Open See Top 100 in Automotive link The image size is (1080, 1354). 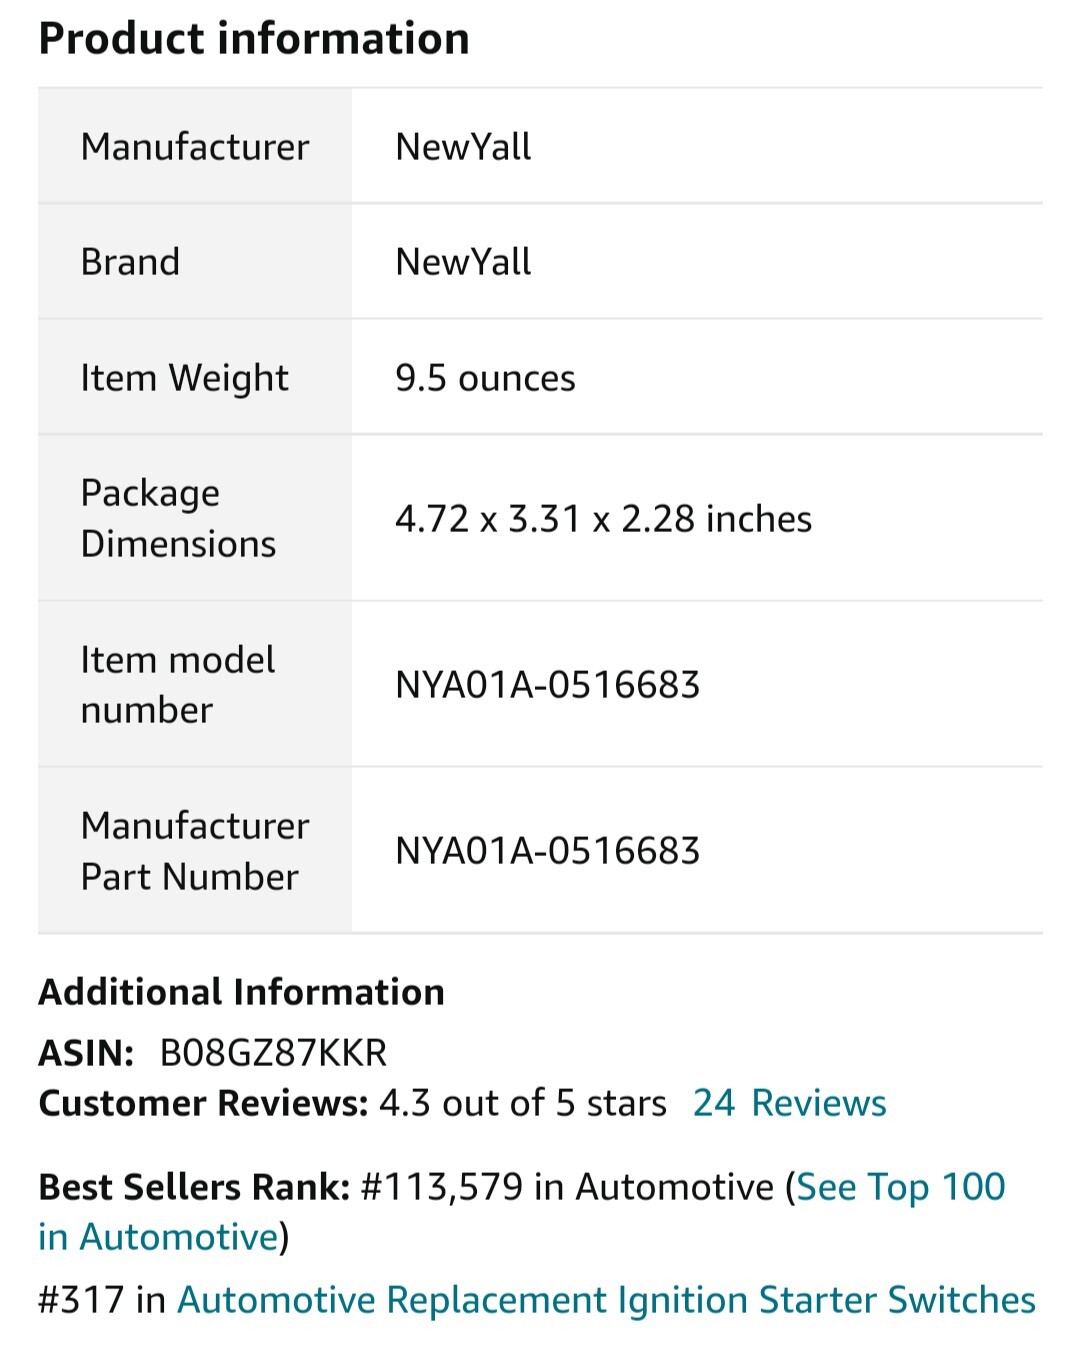click(x=900, y=1187)
